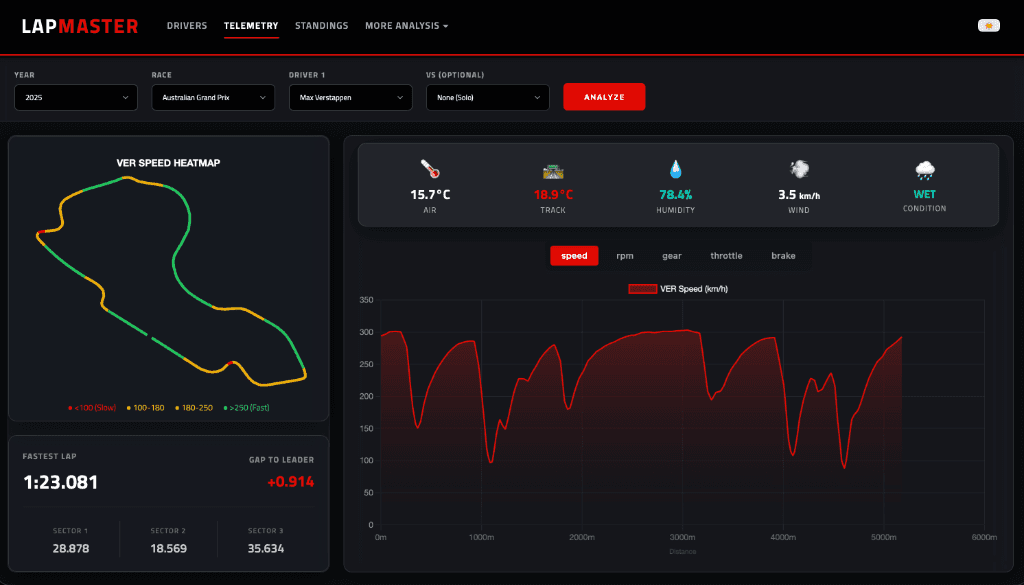Click the red Slow legend dot under the heatmap
Image resolution: width=1024 pixels, height=585 pixels.
[70, 407]
